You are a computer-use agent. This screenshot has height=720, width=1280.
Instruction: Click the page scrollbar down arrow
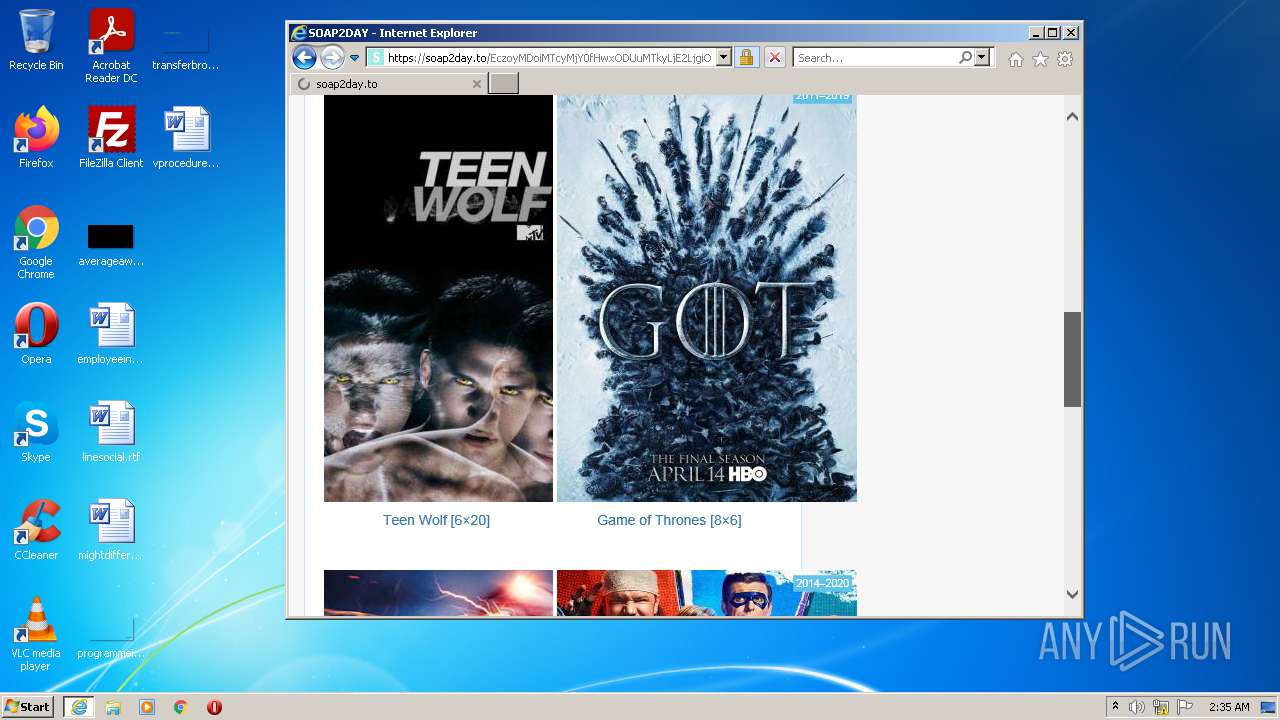tap(1072, 594)
